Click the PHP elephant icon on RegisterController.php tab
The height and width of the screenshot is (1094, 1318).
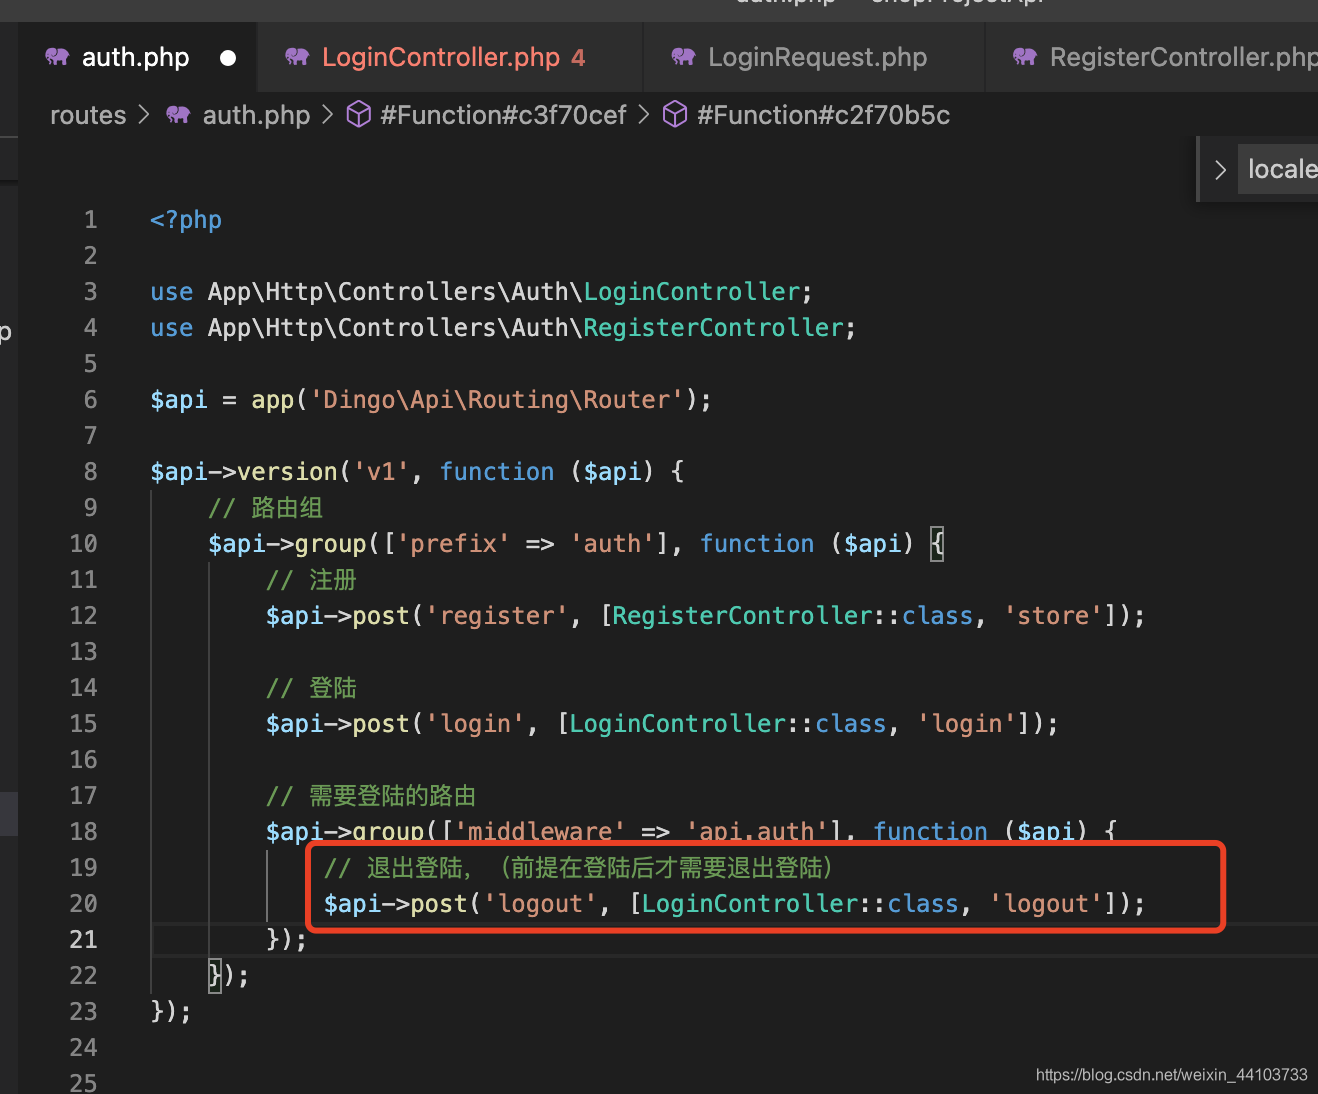click(1025, 57)
